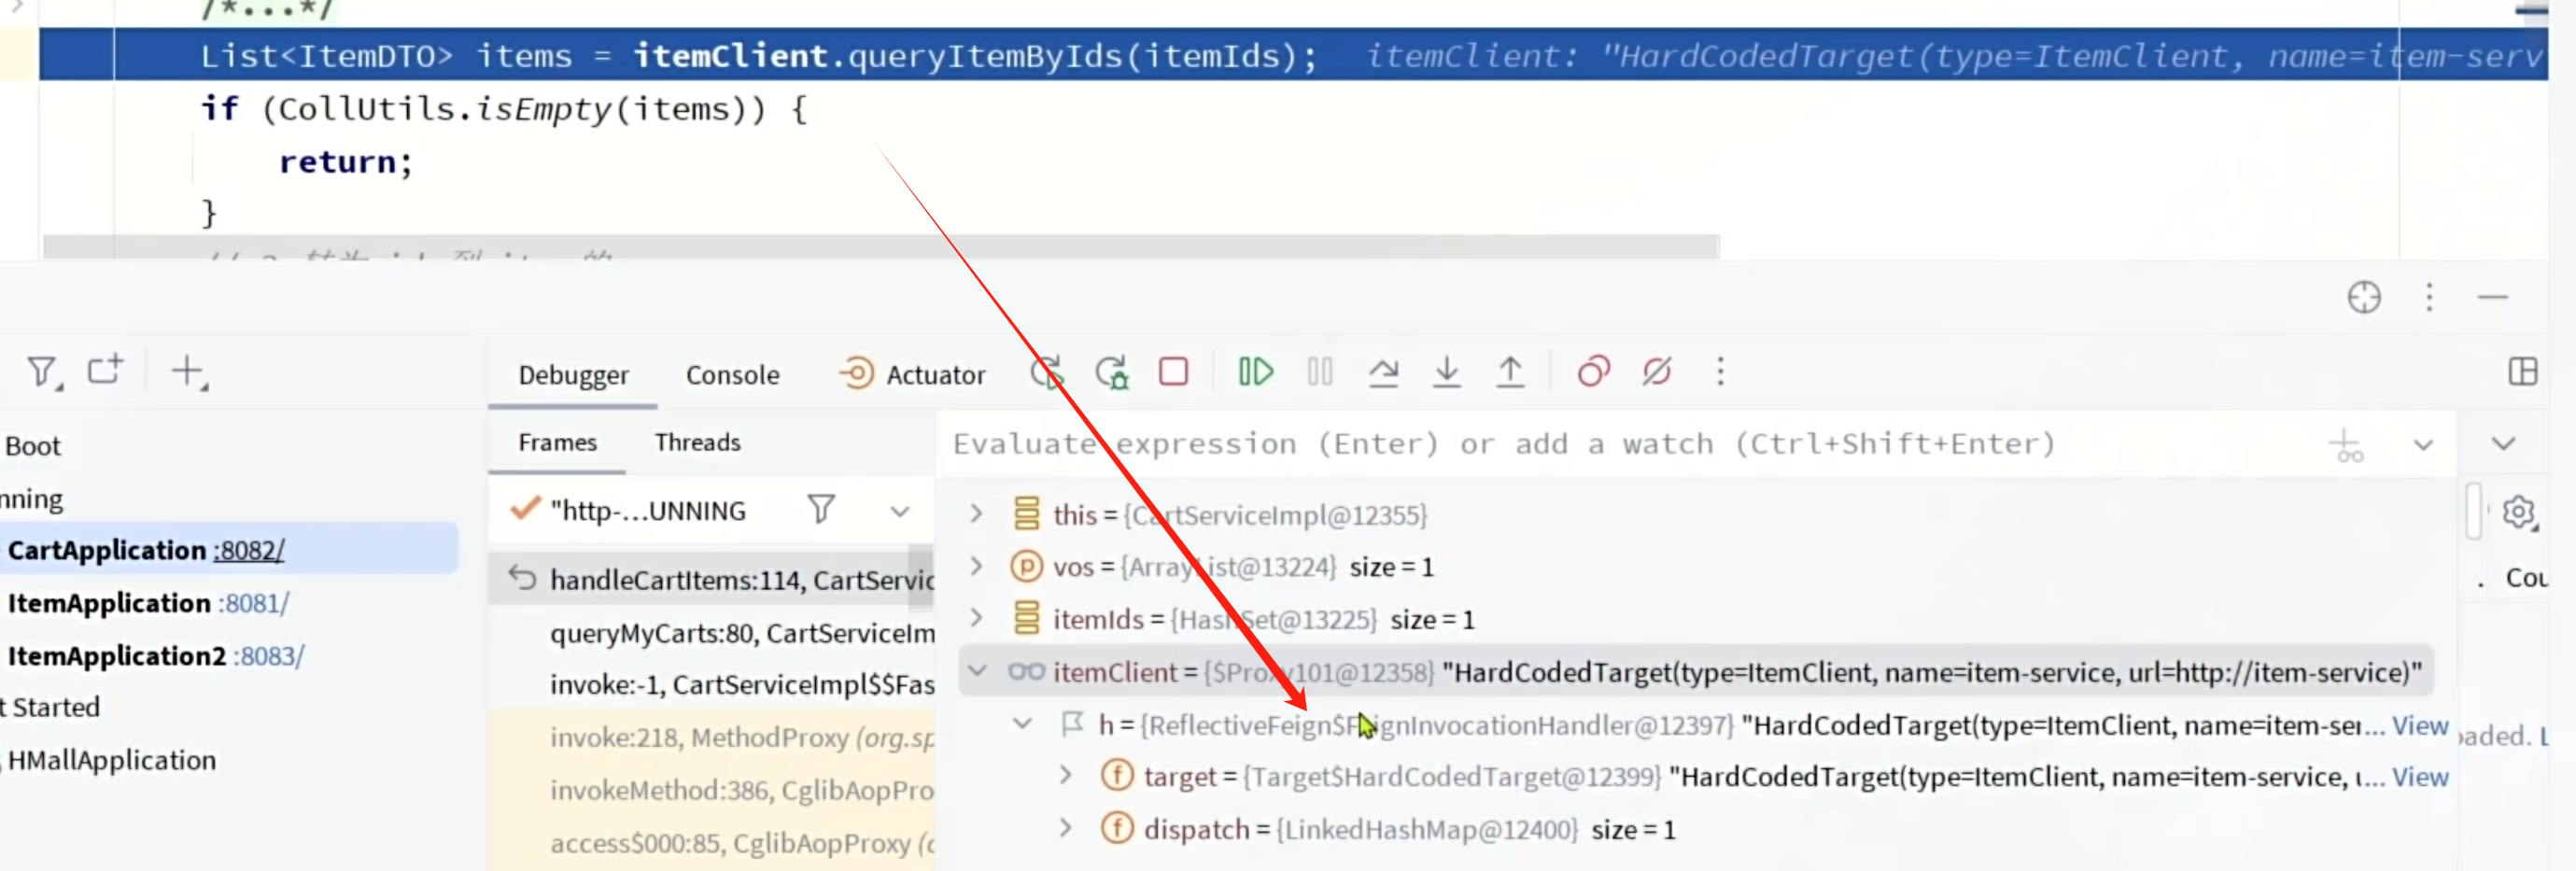The image size is (2576, 871).
Task: Select the access$000:85 frame
Action: click(x=742, y=843)
